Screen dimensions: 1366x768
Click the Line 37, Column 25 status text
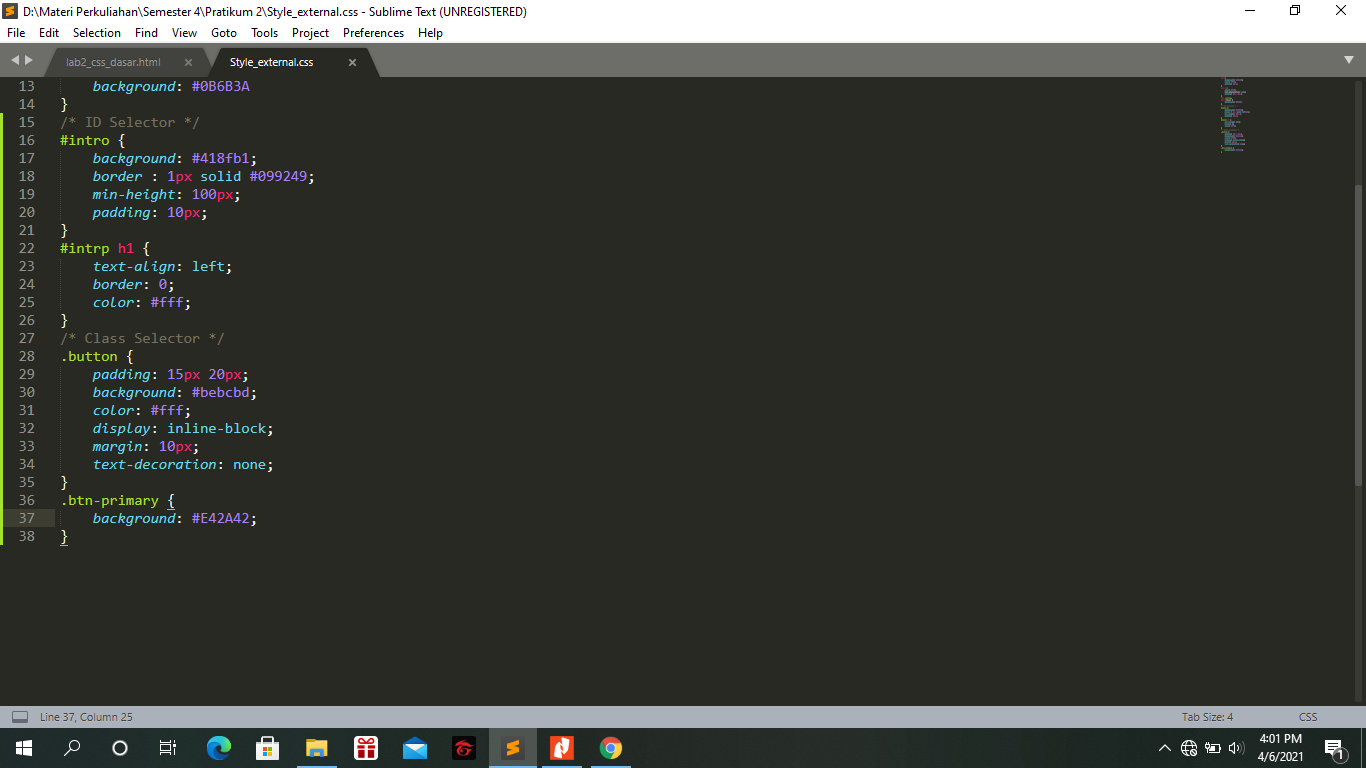click(86, 717)
